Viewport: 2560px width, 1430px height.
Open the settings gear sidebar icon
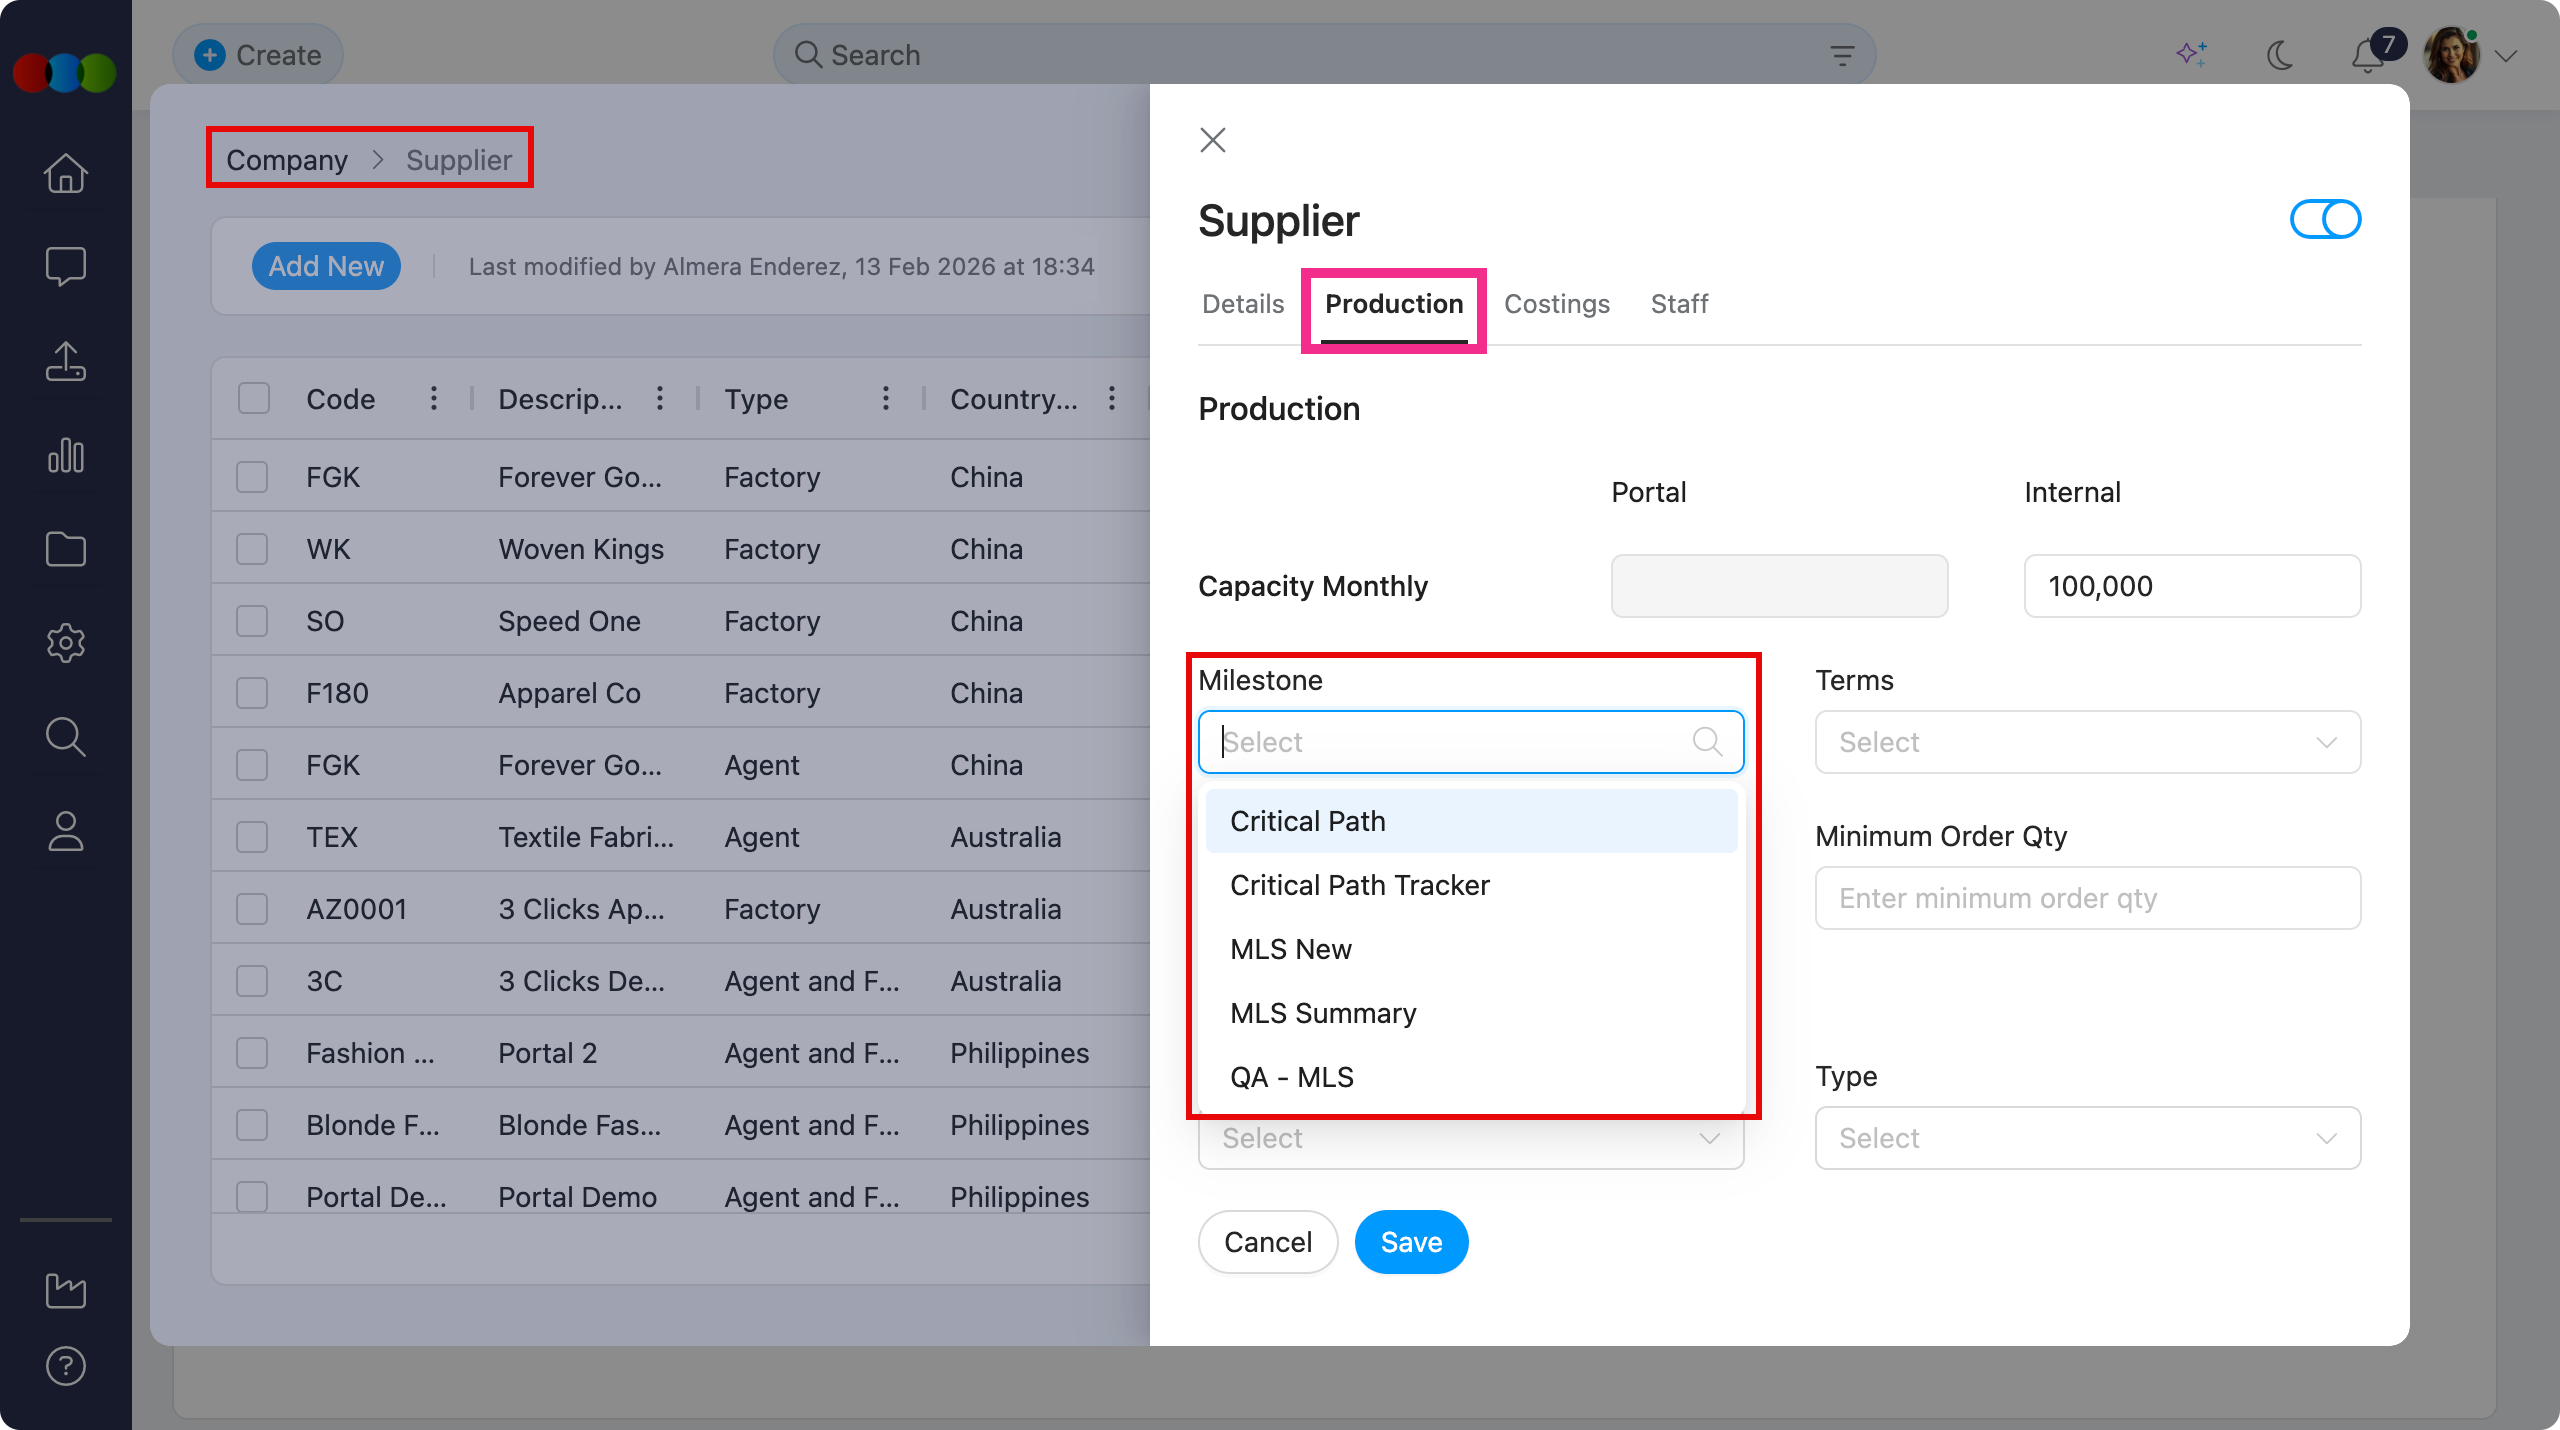tap(66, 643)
